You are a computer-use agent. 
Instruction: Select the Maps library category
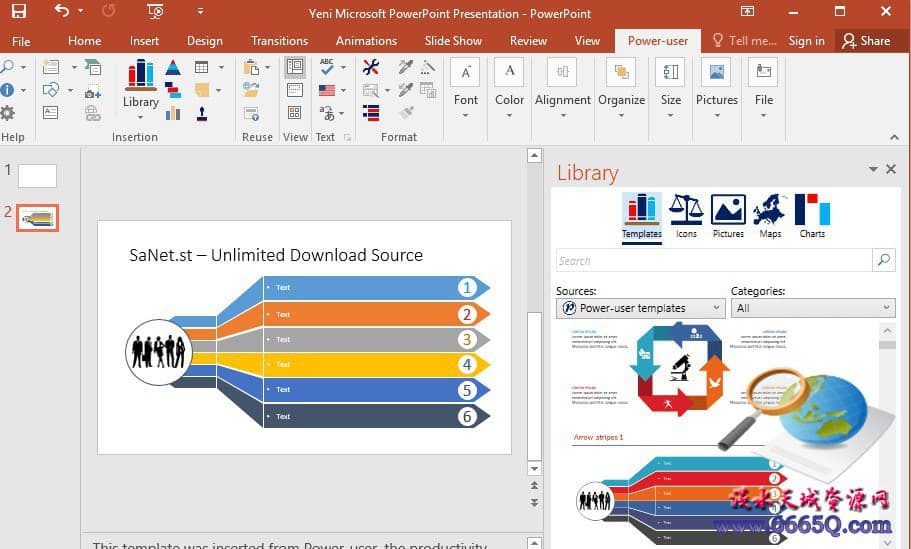pyautogui.click(x=770, y=217)
